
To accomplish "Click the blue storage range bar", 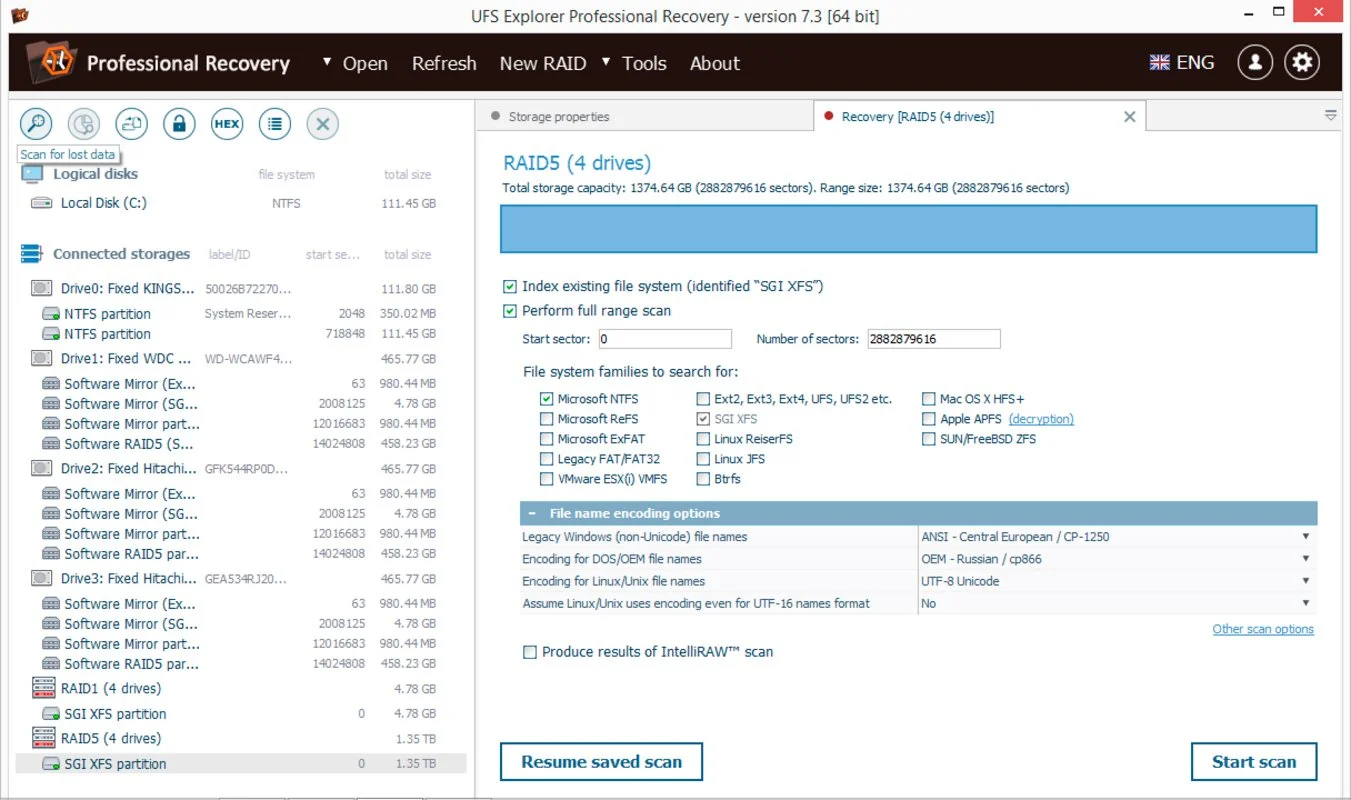I will [908, 229].
